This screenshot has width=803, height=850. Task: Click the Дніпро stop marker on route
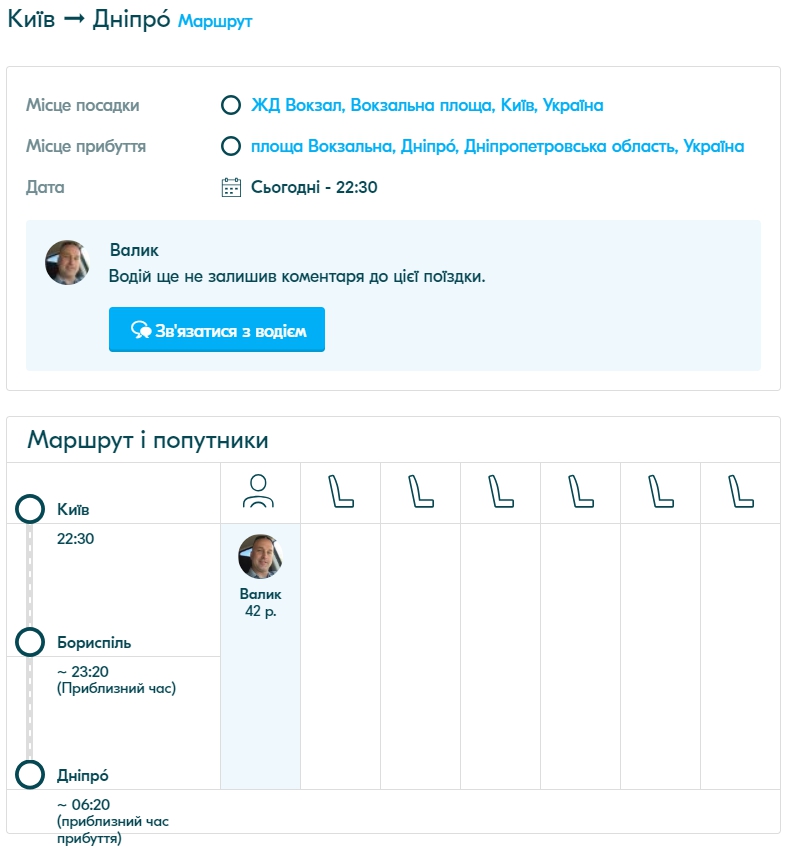click(30, 775)
